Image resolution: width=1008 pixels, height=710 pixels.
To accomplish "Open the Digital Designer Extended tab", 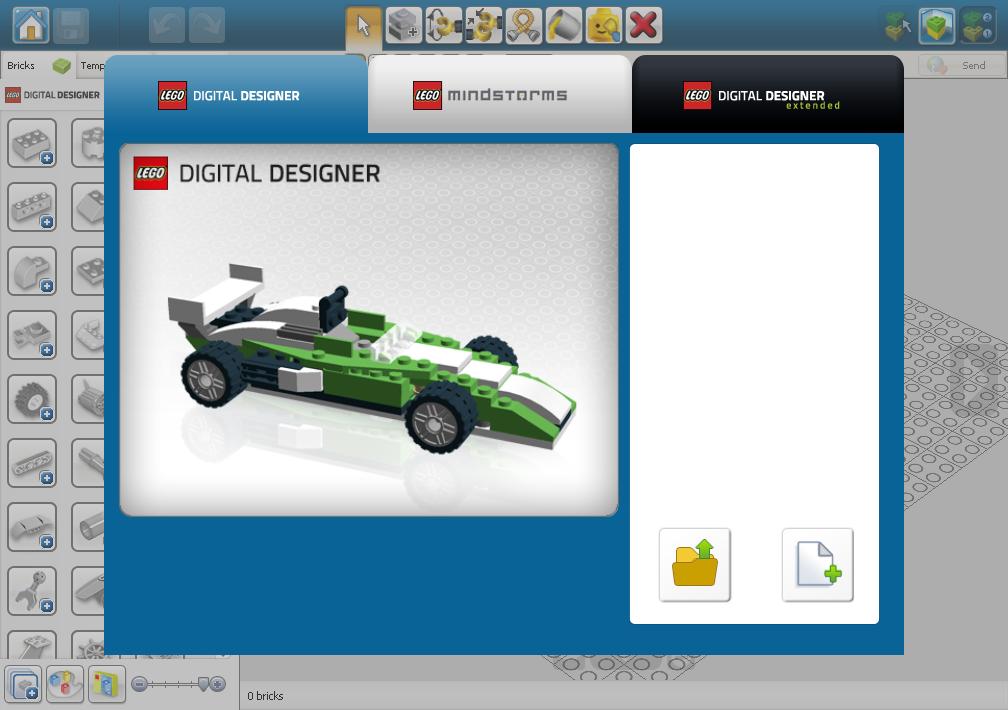I will [x=767, y=96].
